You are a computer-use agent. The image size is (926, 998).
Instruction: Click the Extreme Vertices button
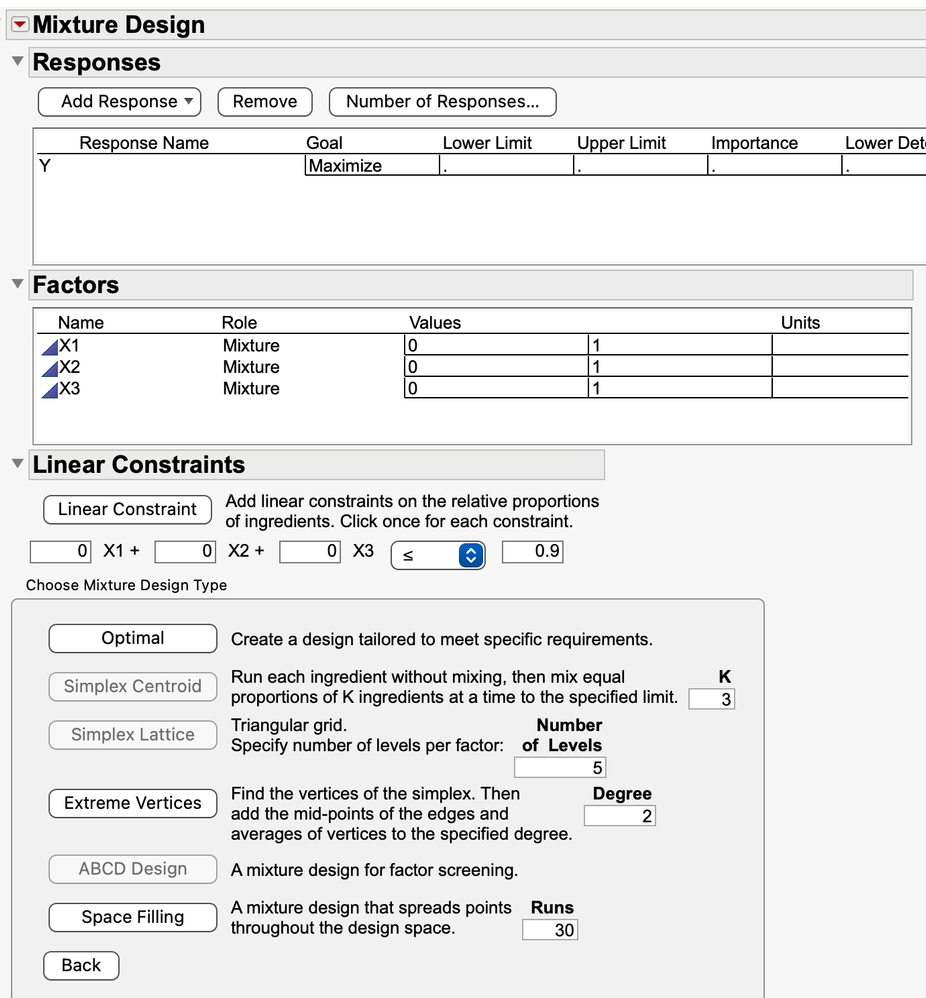(x=132, y=803)
